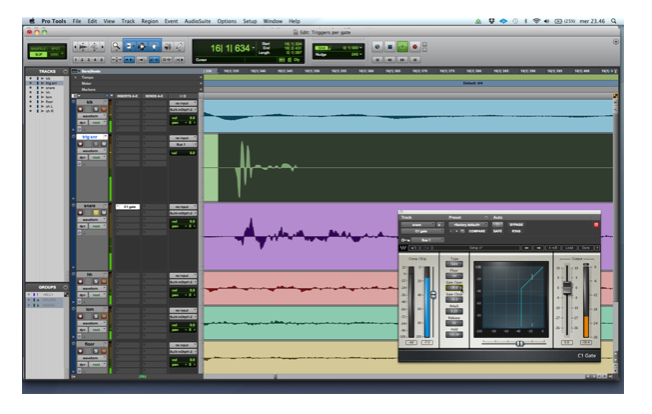
Task: Open the trig snr track view selector
Action: pos(92,150)
